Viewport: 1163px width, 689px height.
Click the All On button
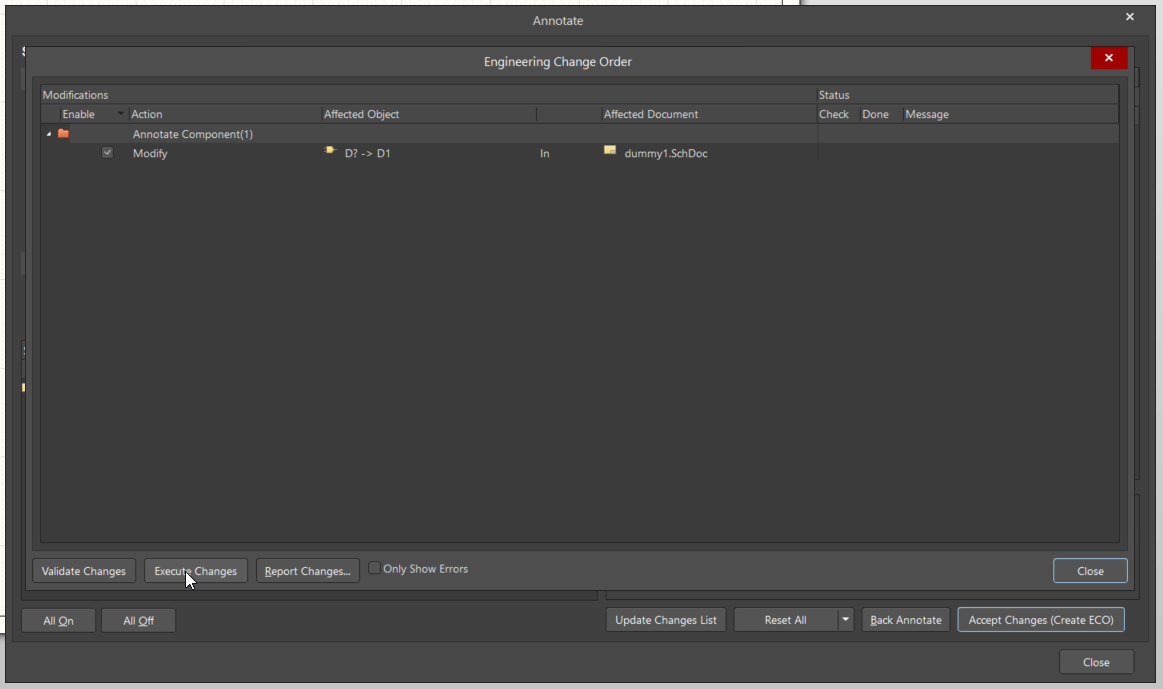click(x=58, y=621)
